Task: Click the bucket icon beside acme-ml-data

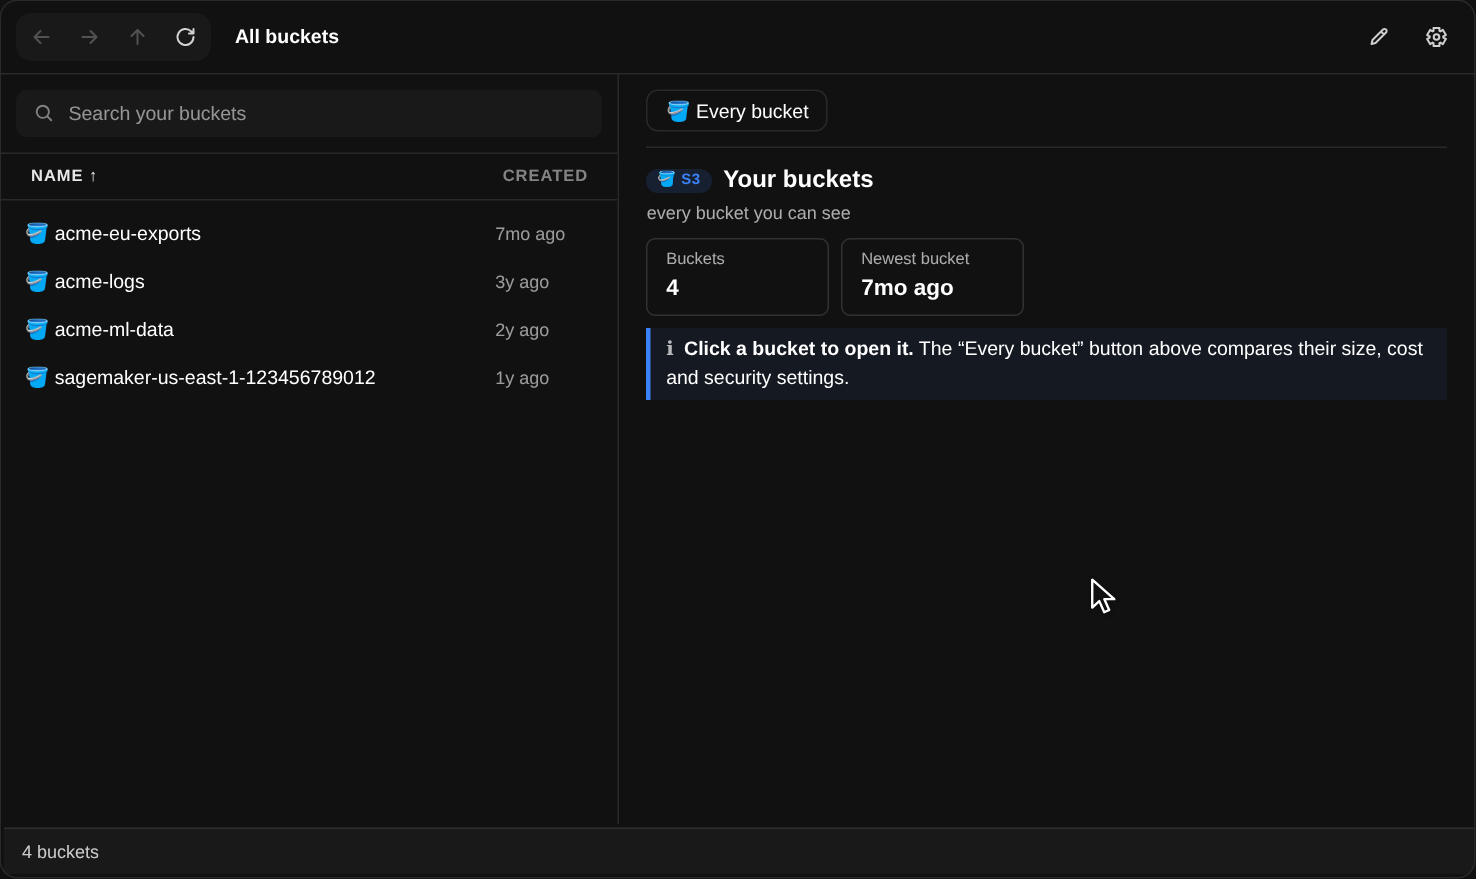Action: (37, 329)
